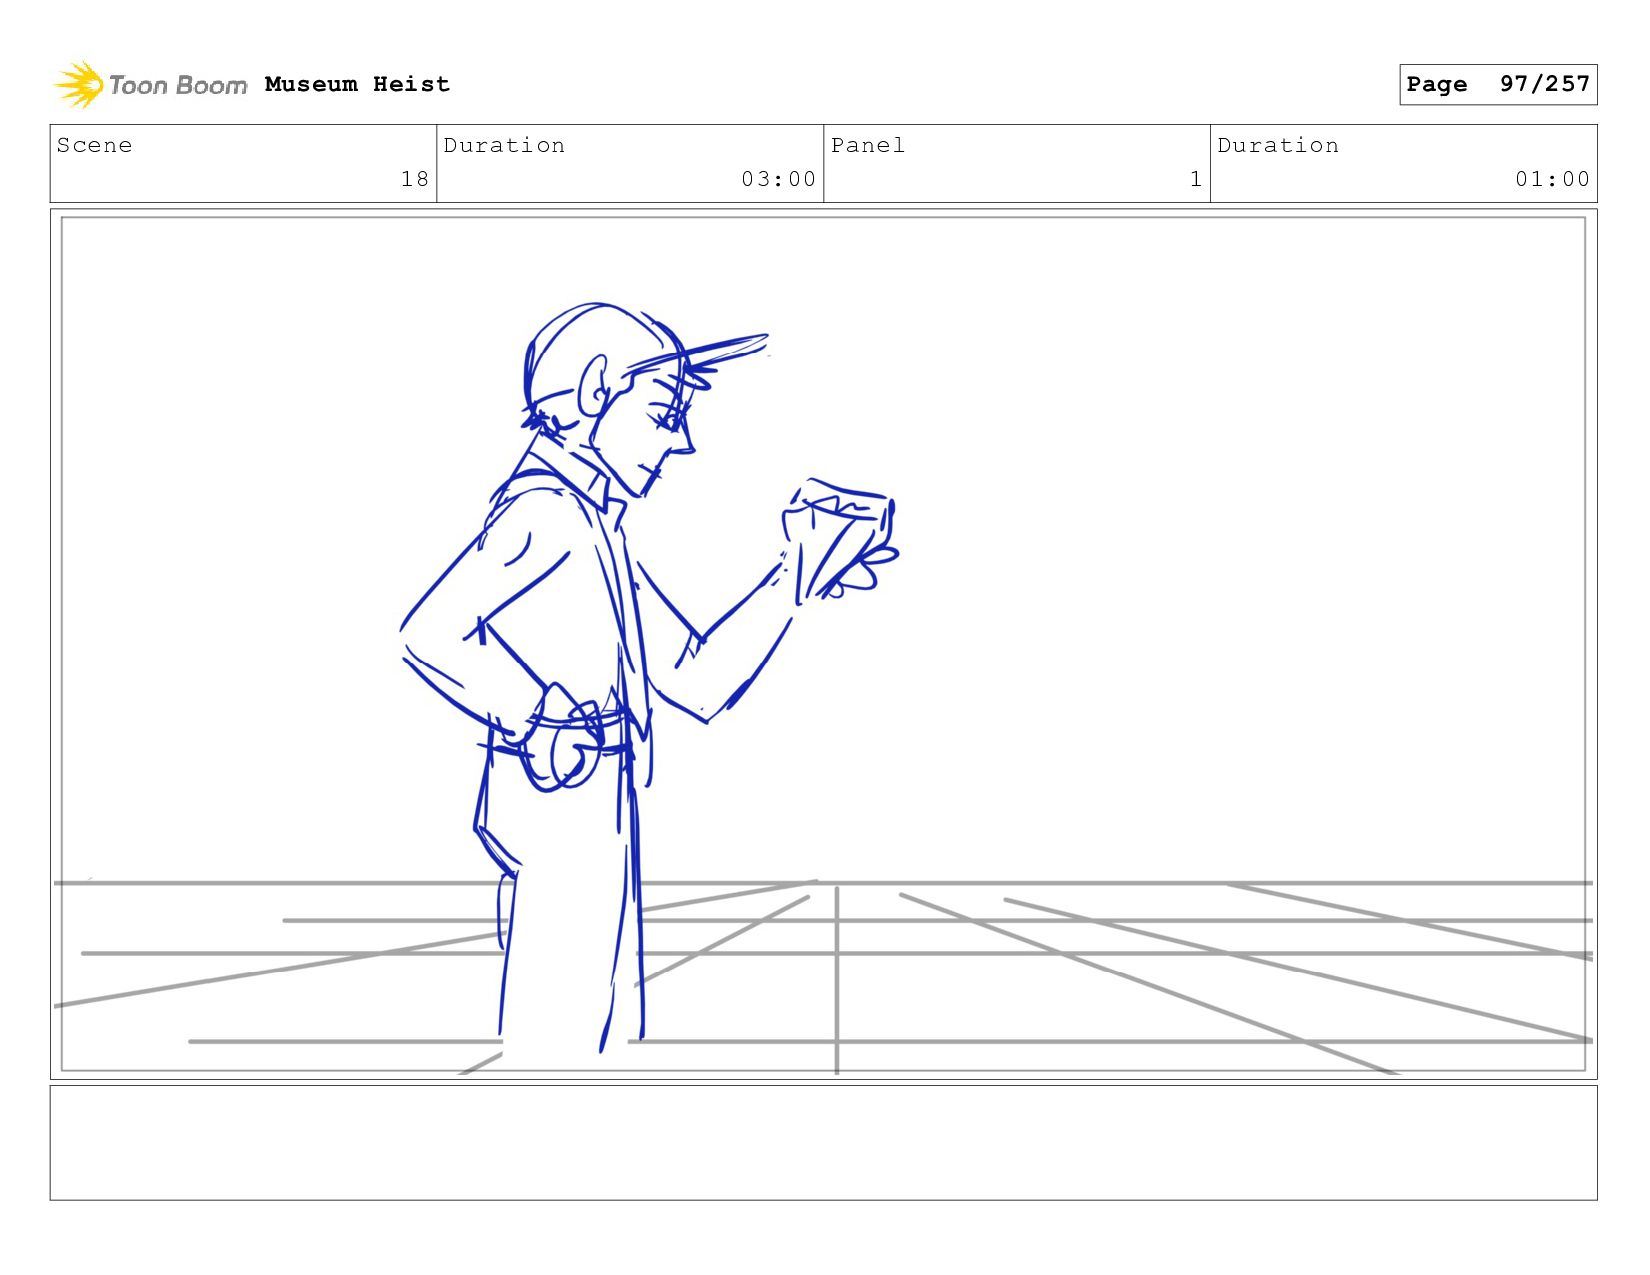Viewport: 1650px width, 1275px height.
Task: Select the scene number '18'
Action: click(x=415, y=179)
